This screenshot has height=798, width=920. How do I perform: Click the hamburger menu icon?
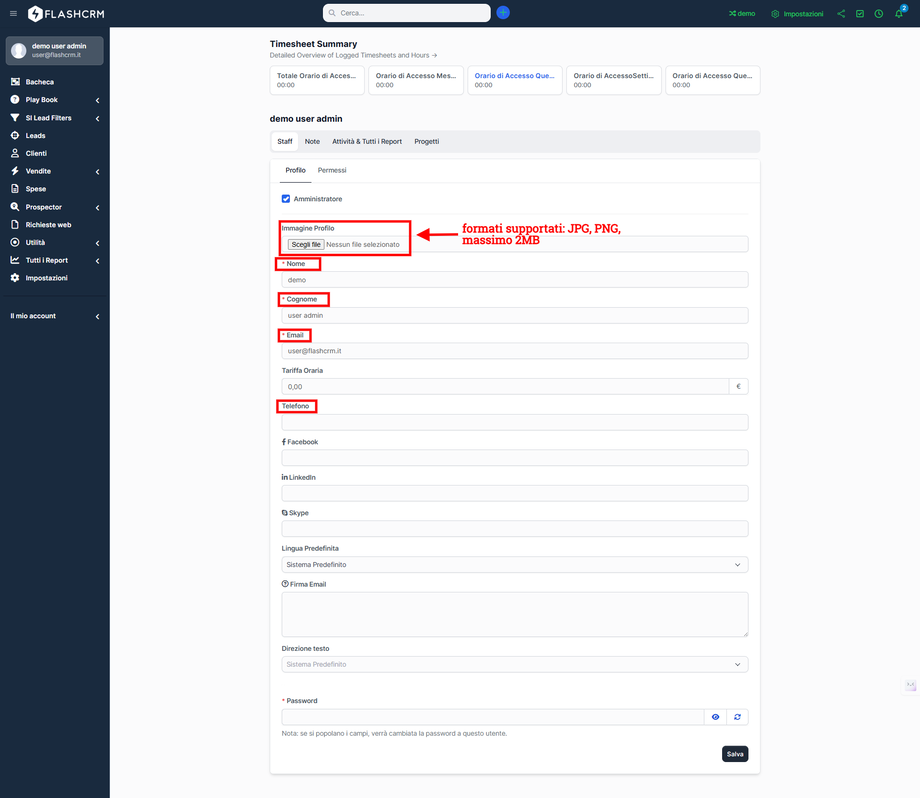[x=13, y=13]
